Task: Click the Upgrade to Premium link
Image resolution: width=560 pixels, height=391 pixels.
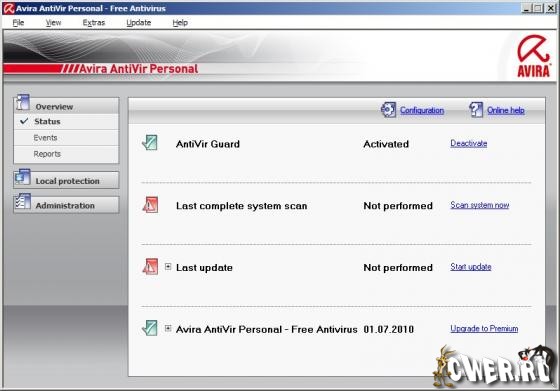Action: pyautogui.click(x=484, y=329)
